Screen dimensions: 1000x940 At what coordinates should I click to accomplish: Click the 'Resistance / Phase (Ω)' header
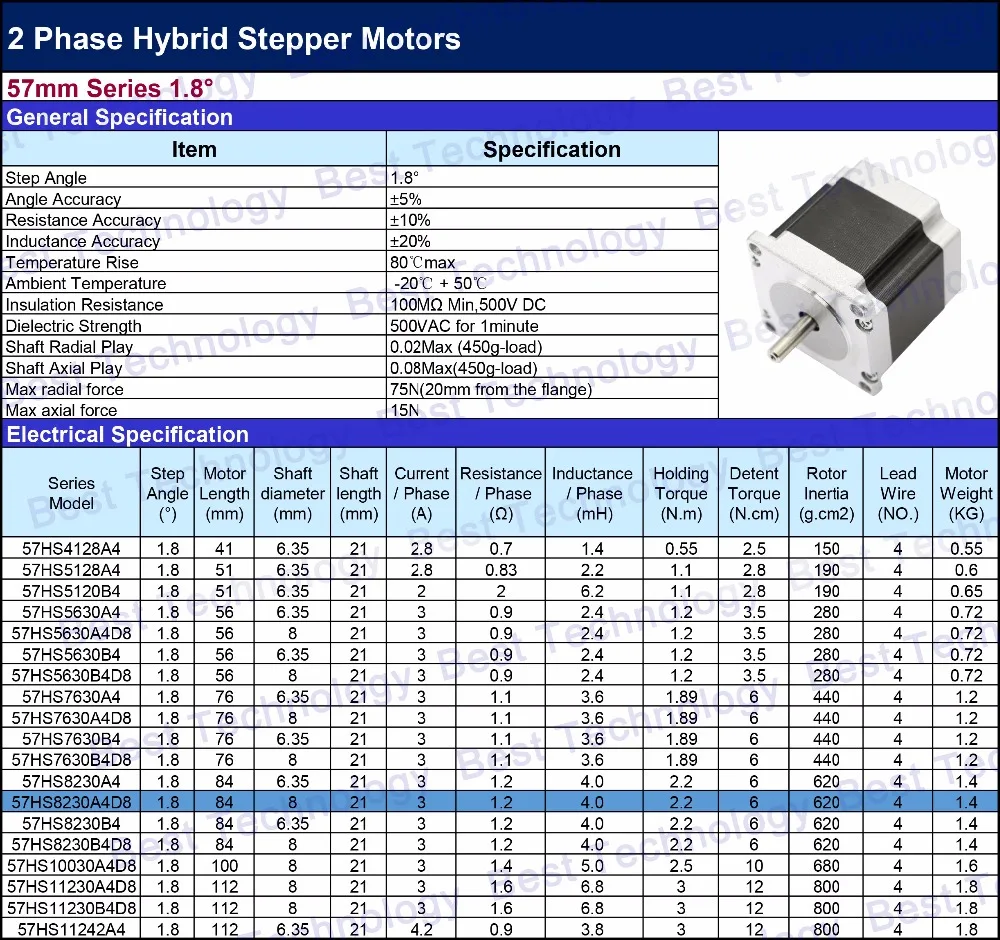[501, 493]
